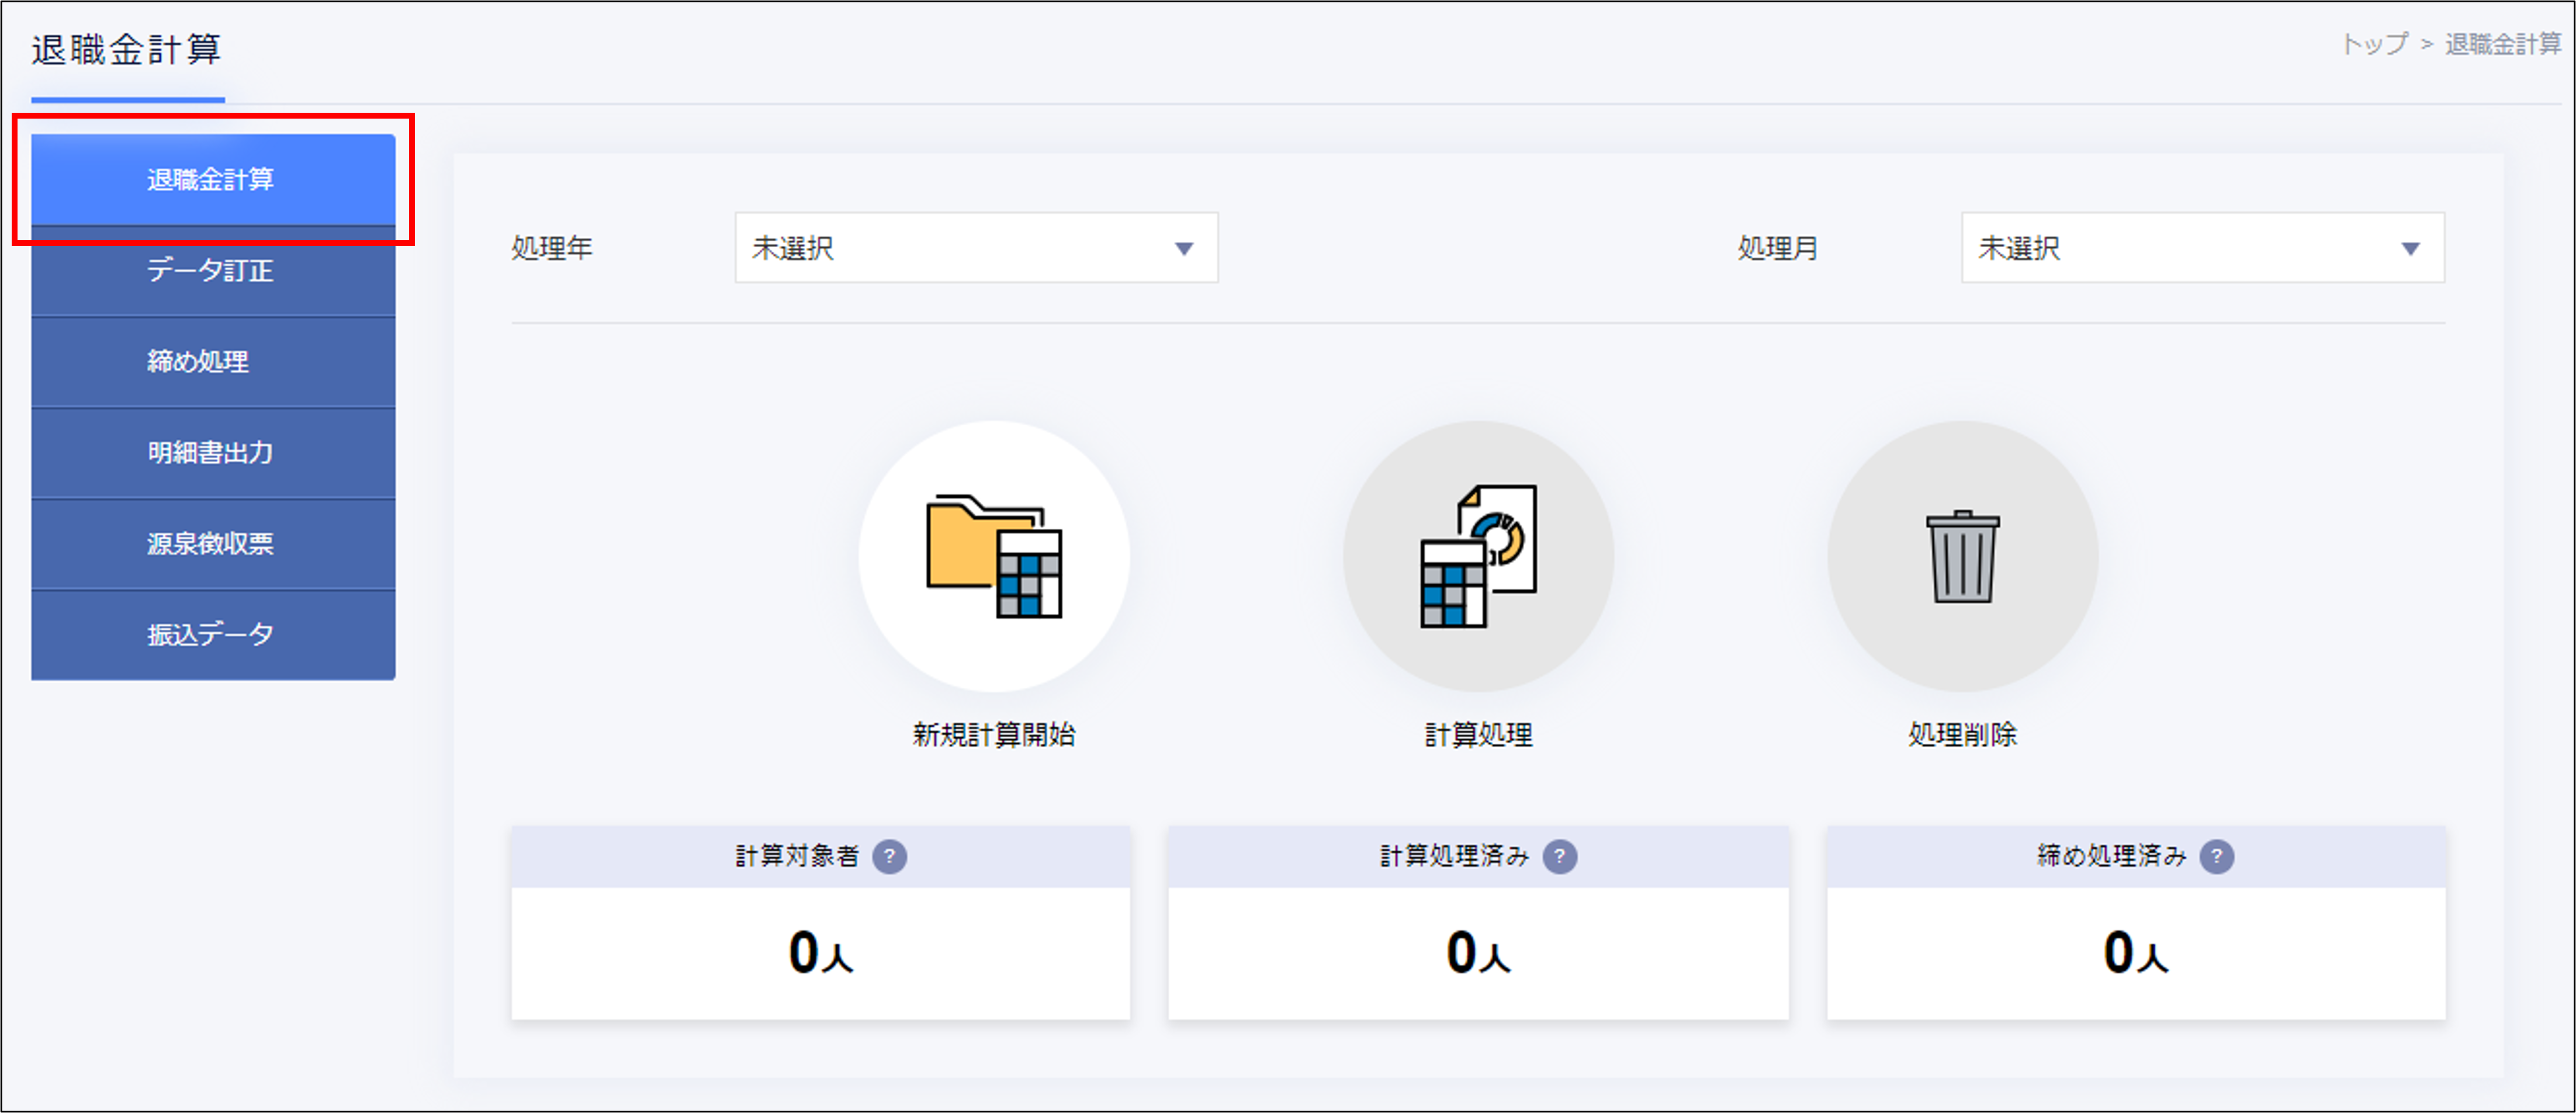Click the 新規計算開始 folder-calculator icon
Screen dimensions: 2576x1113
(x=993, y=556)
